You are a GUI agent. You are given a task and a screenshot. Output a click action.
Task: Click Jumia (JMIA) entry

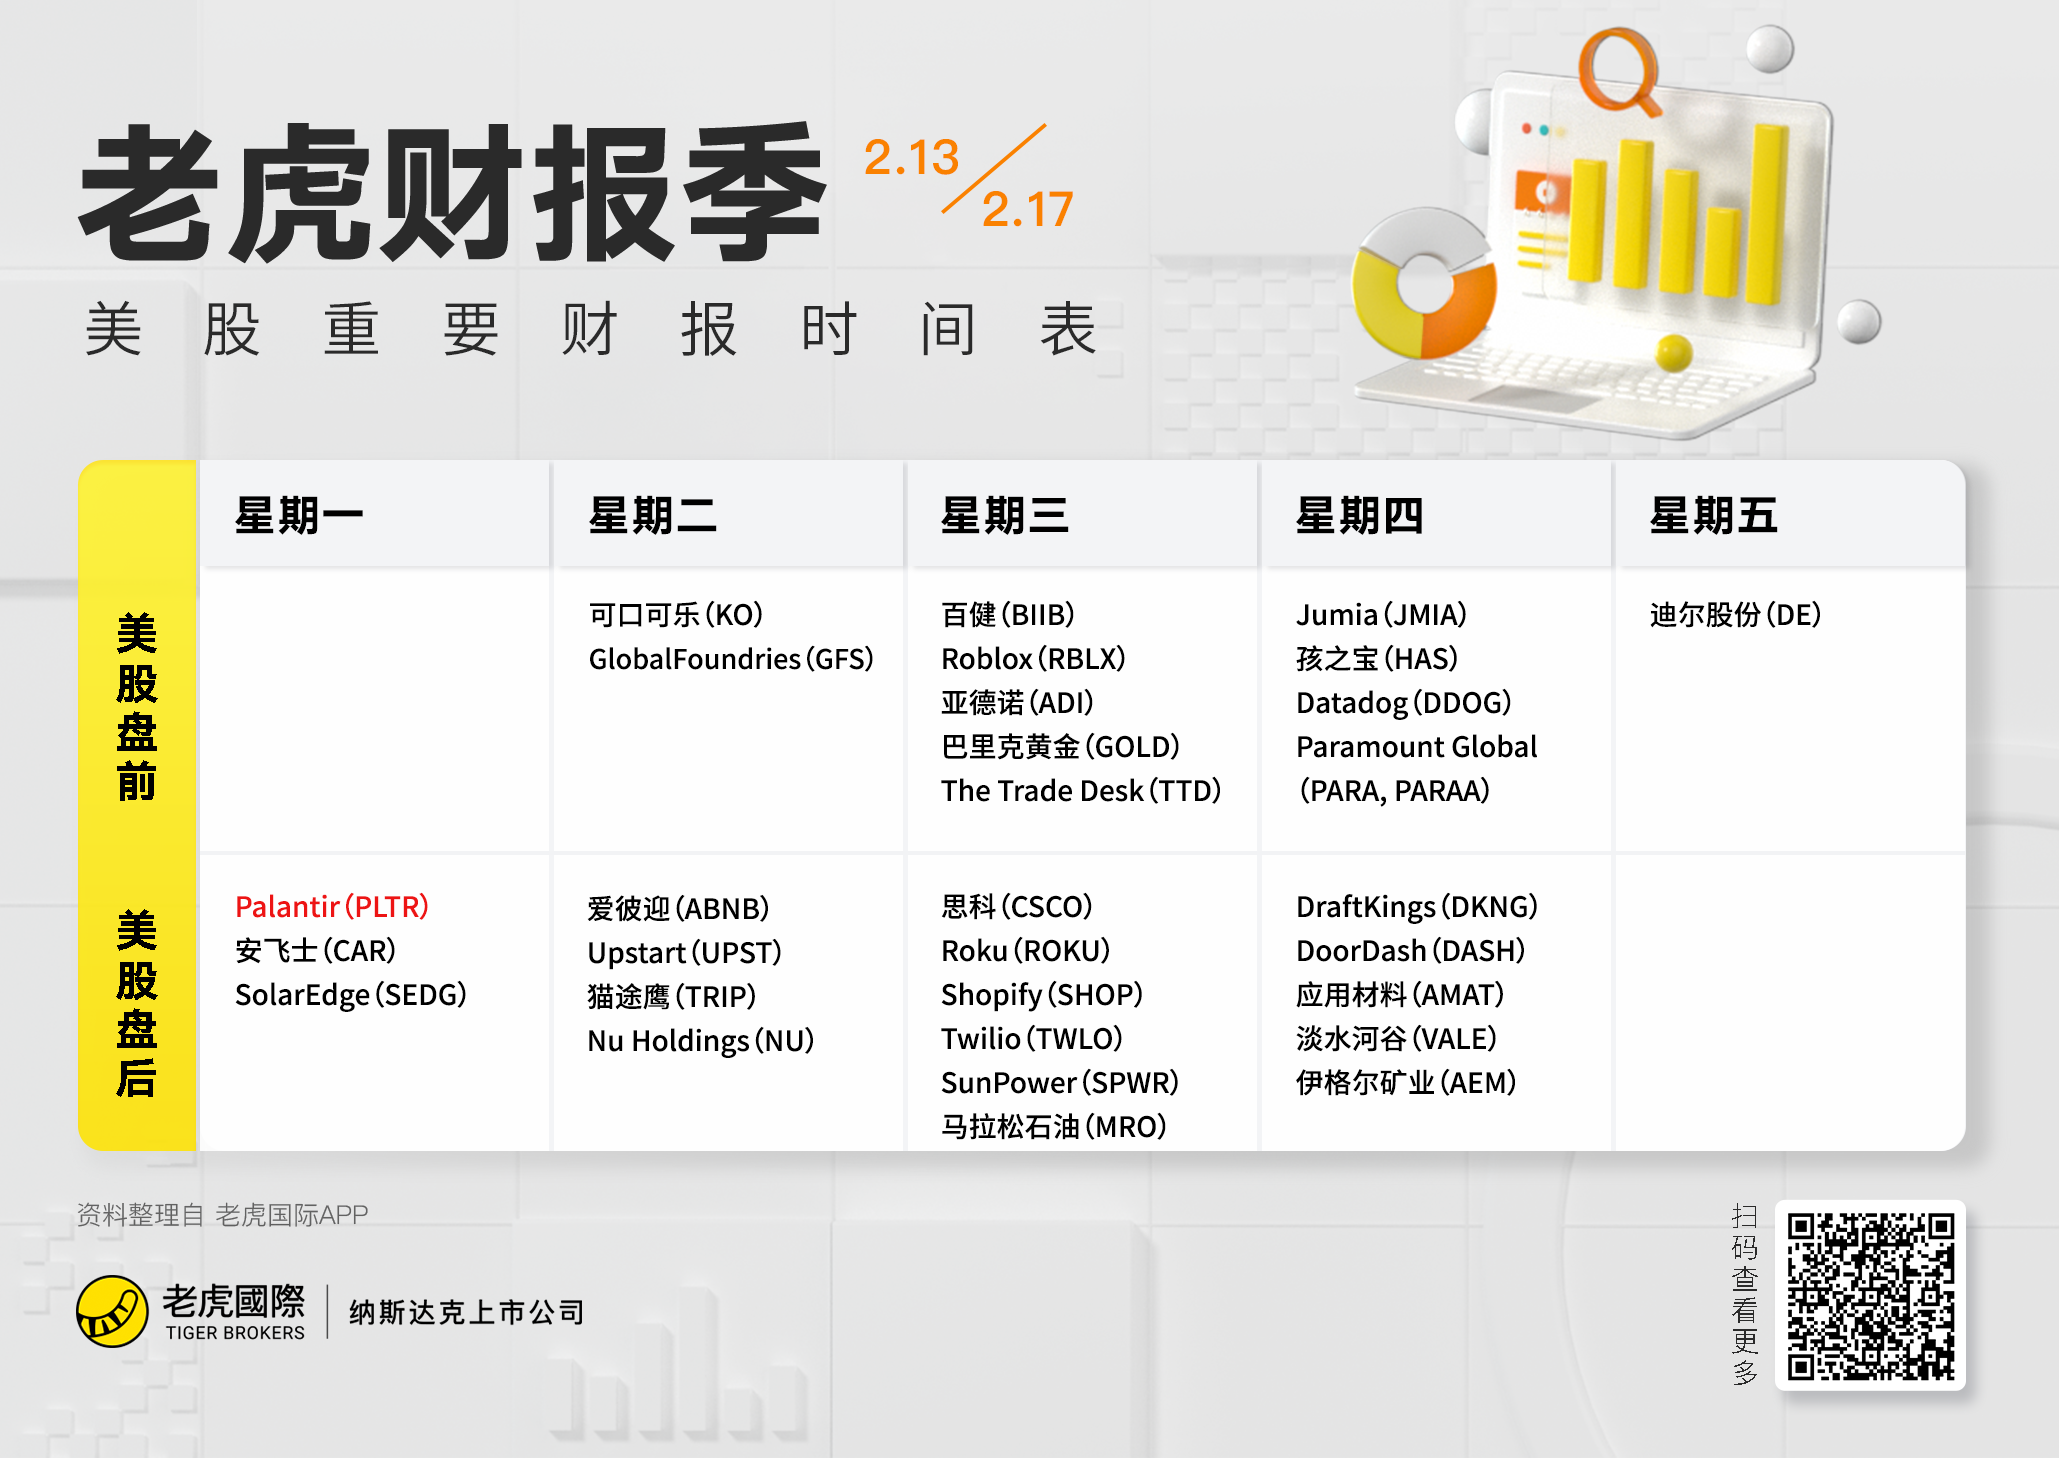[1381, 614]
